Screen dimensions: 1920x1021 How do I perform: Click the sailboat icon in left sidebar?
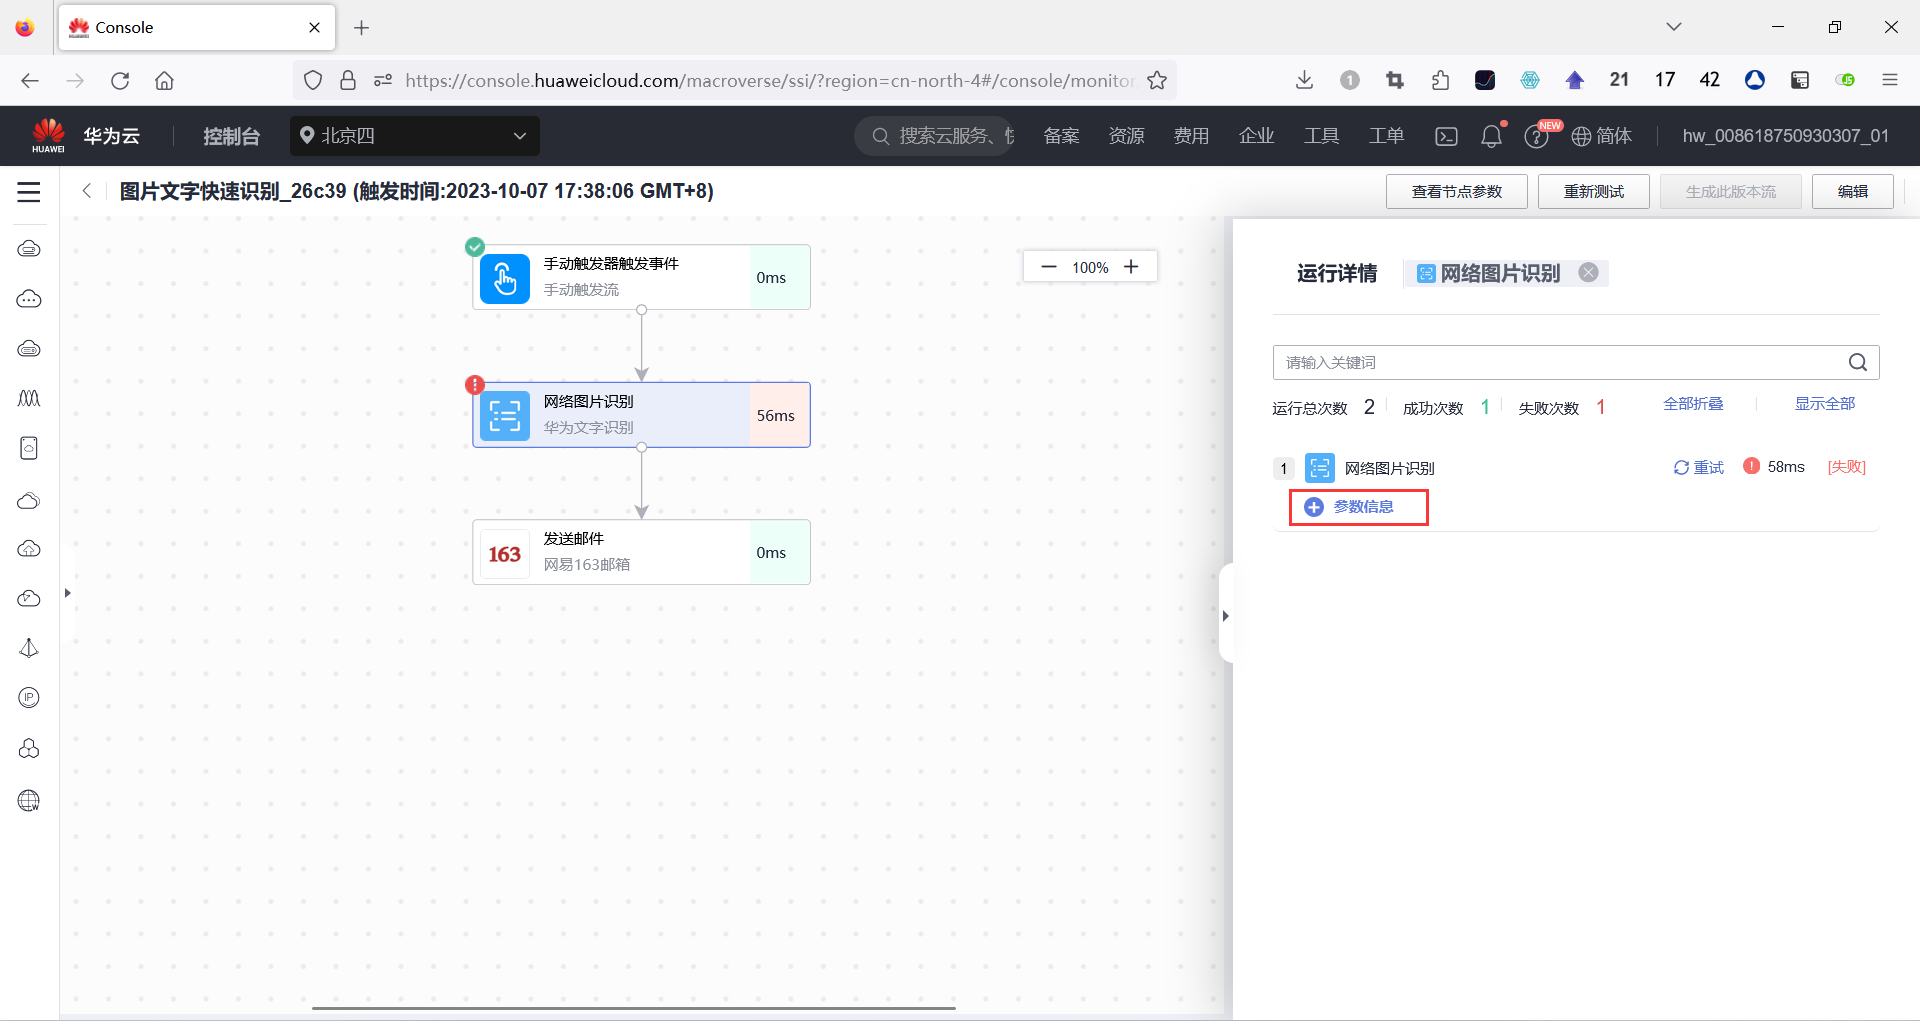29,648
